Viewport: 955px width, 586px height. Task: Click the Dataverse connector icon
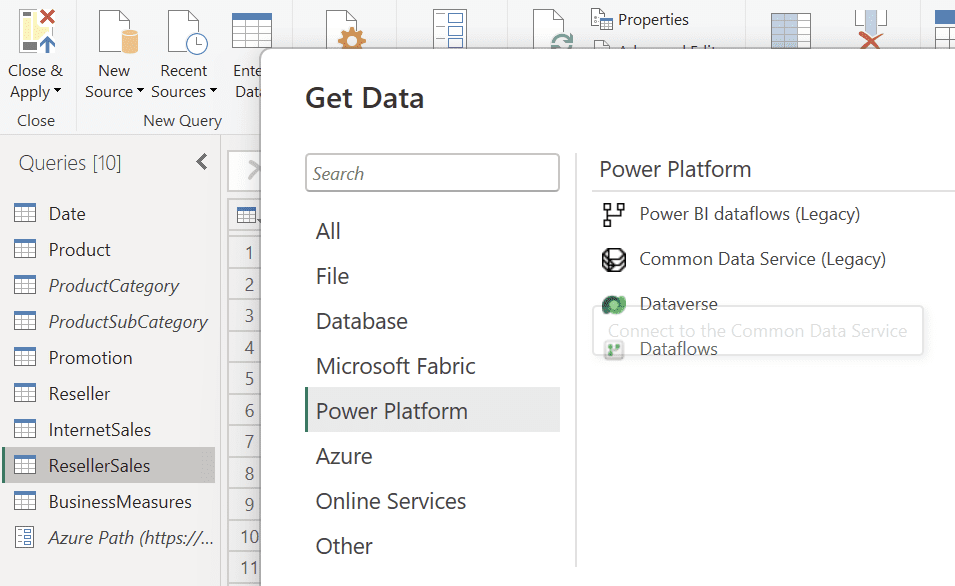(x=613, y=304)
